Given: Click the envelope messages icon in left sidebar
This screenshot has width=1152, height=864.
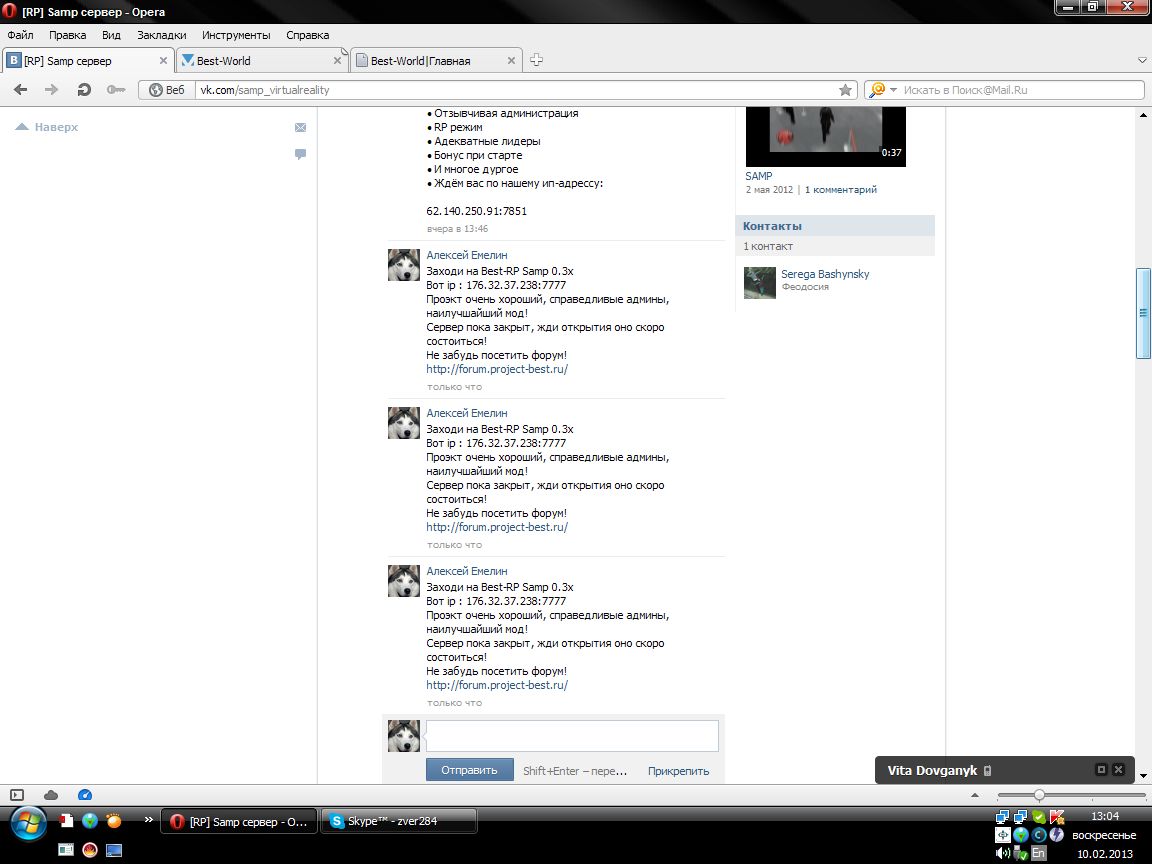Looking at the screenshot, I should coord(300,128).
